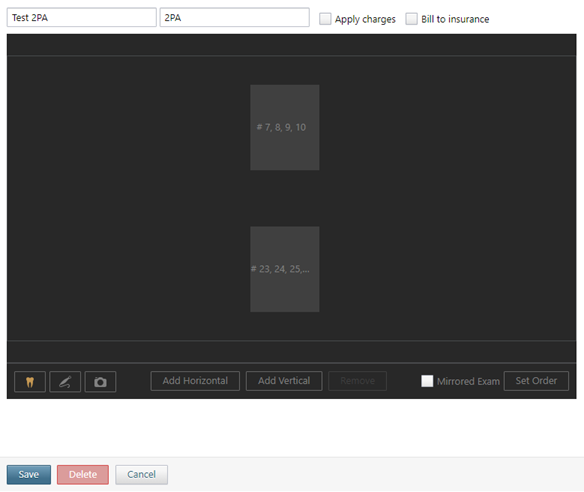Cancel editing the template
Screen dimensions: 584x492
tap(142, 474)
